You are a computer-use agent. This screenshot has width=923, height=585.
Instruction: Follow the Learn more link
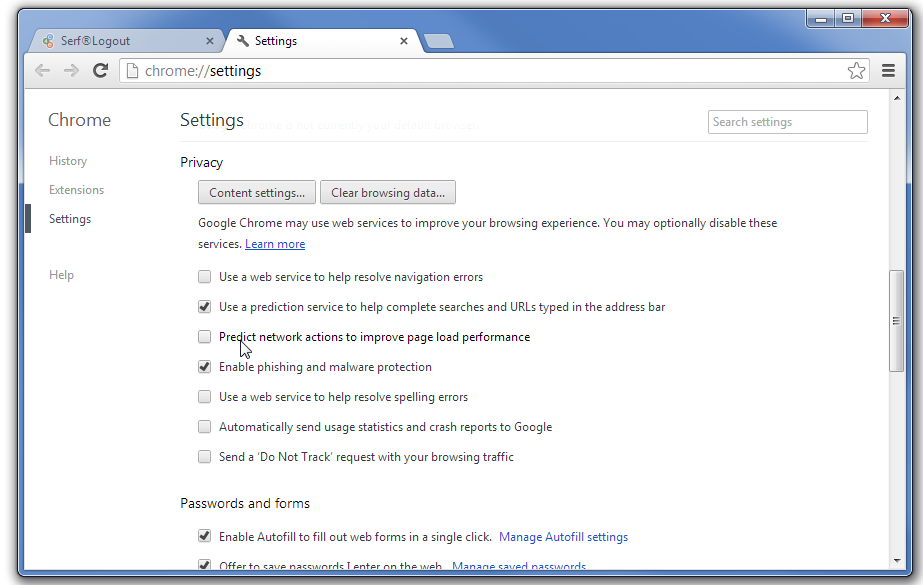(275, 244)
